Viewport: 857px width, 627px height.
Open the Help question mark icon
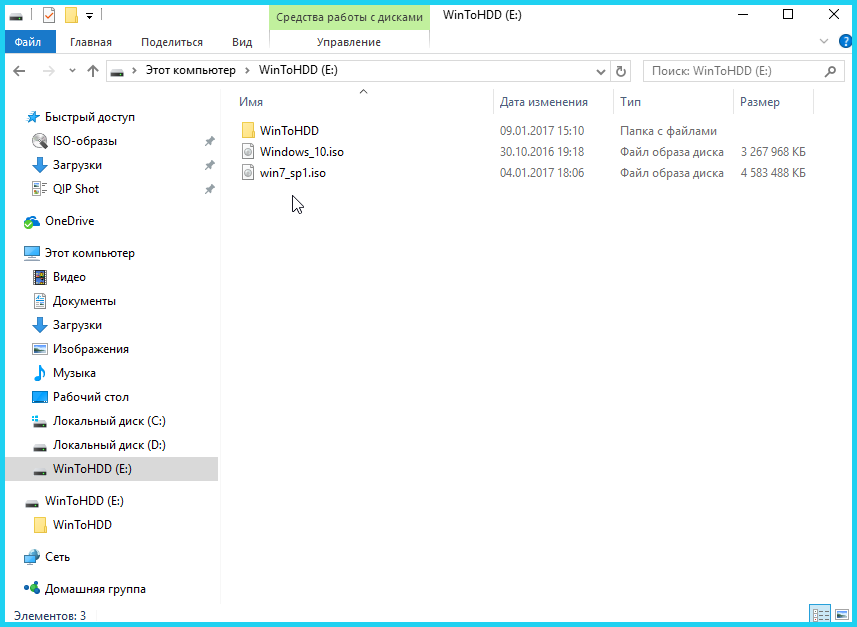point(843,42)
